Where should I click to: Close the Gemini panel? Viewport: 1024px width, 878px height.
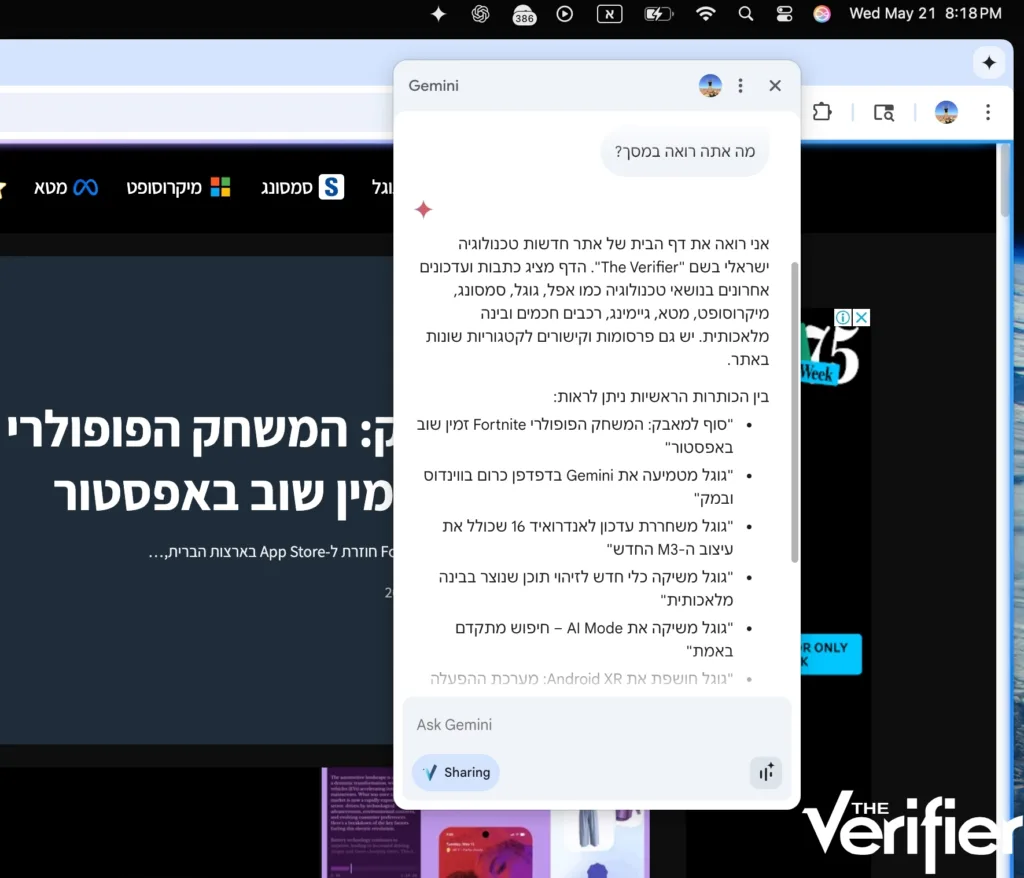click(775, 86)
